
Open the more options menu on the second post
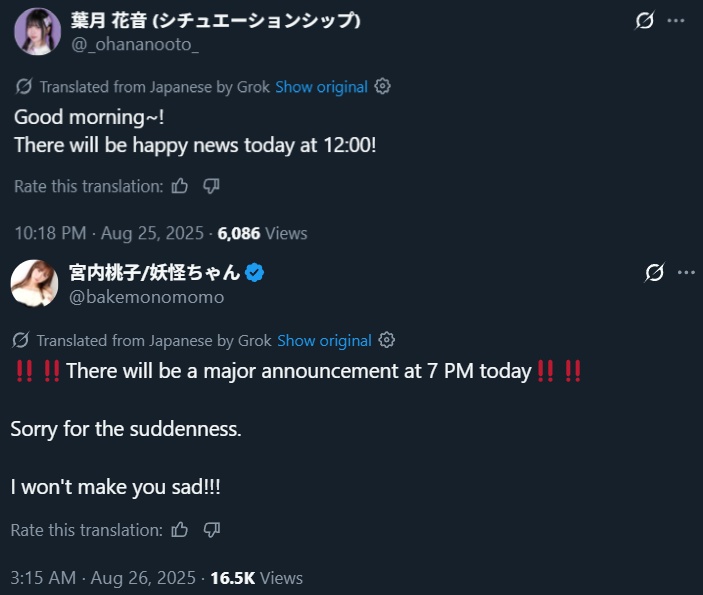pos(685,273)
